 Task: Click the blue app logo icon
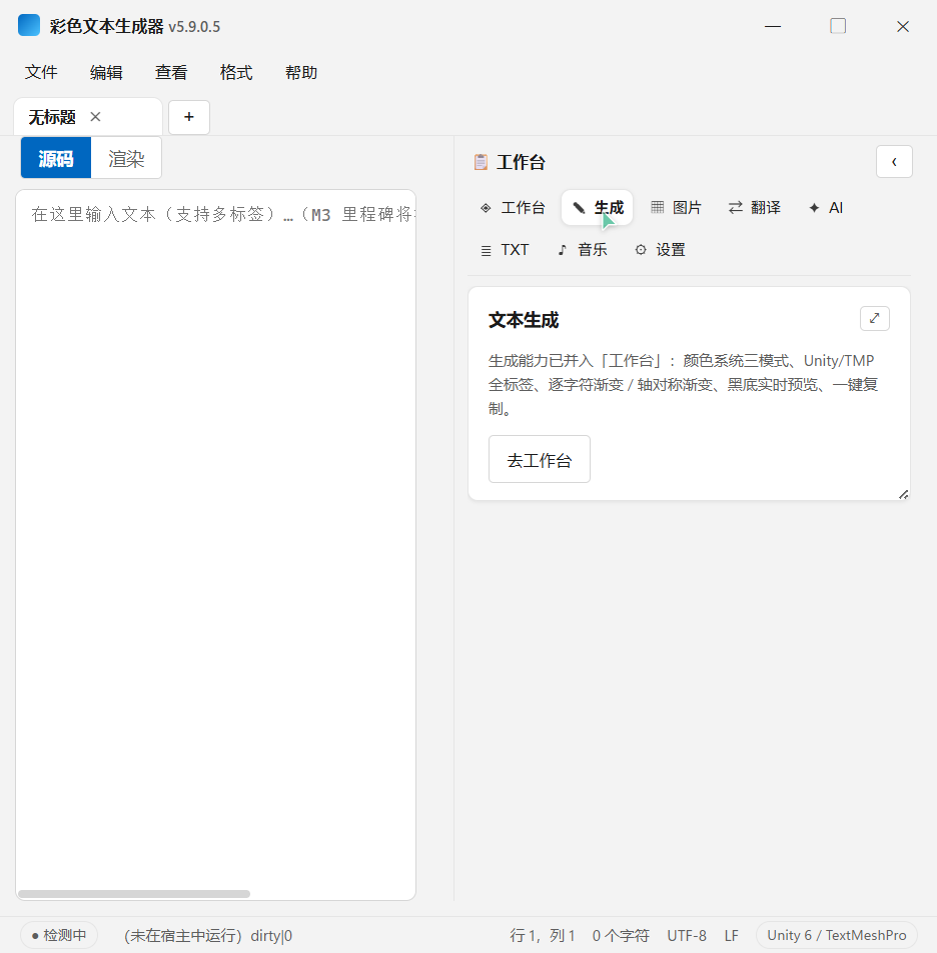[29, 26]
